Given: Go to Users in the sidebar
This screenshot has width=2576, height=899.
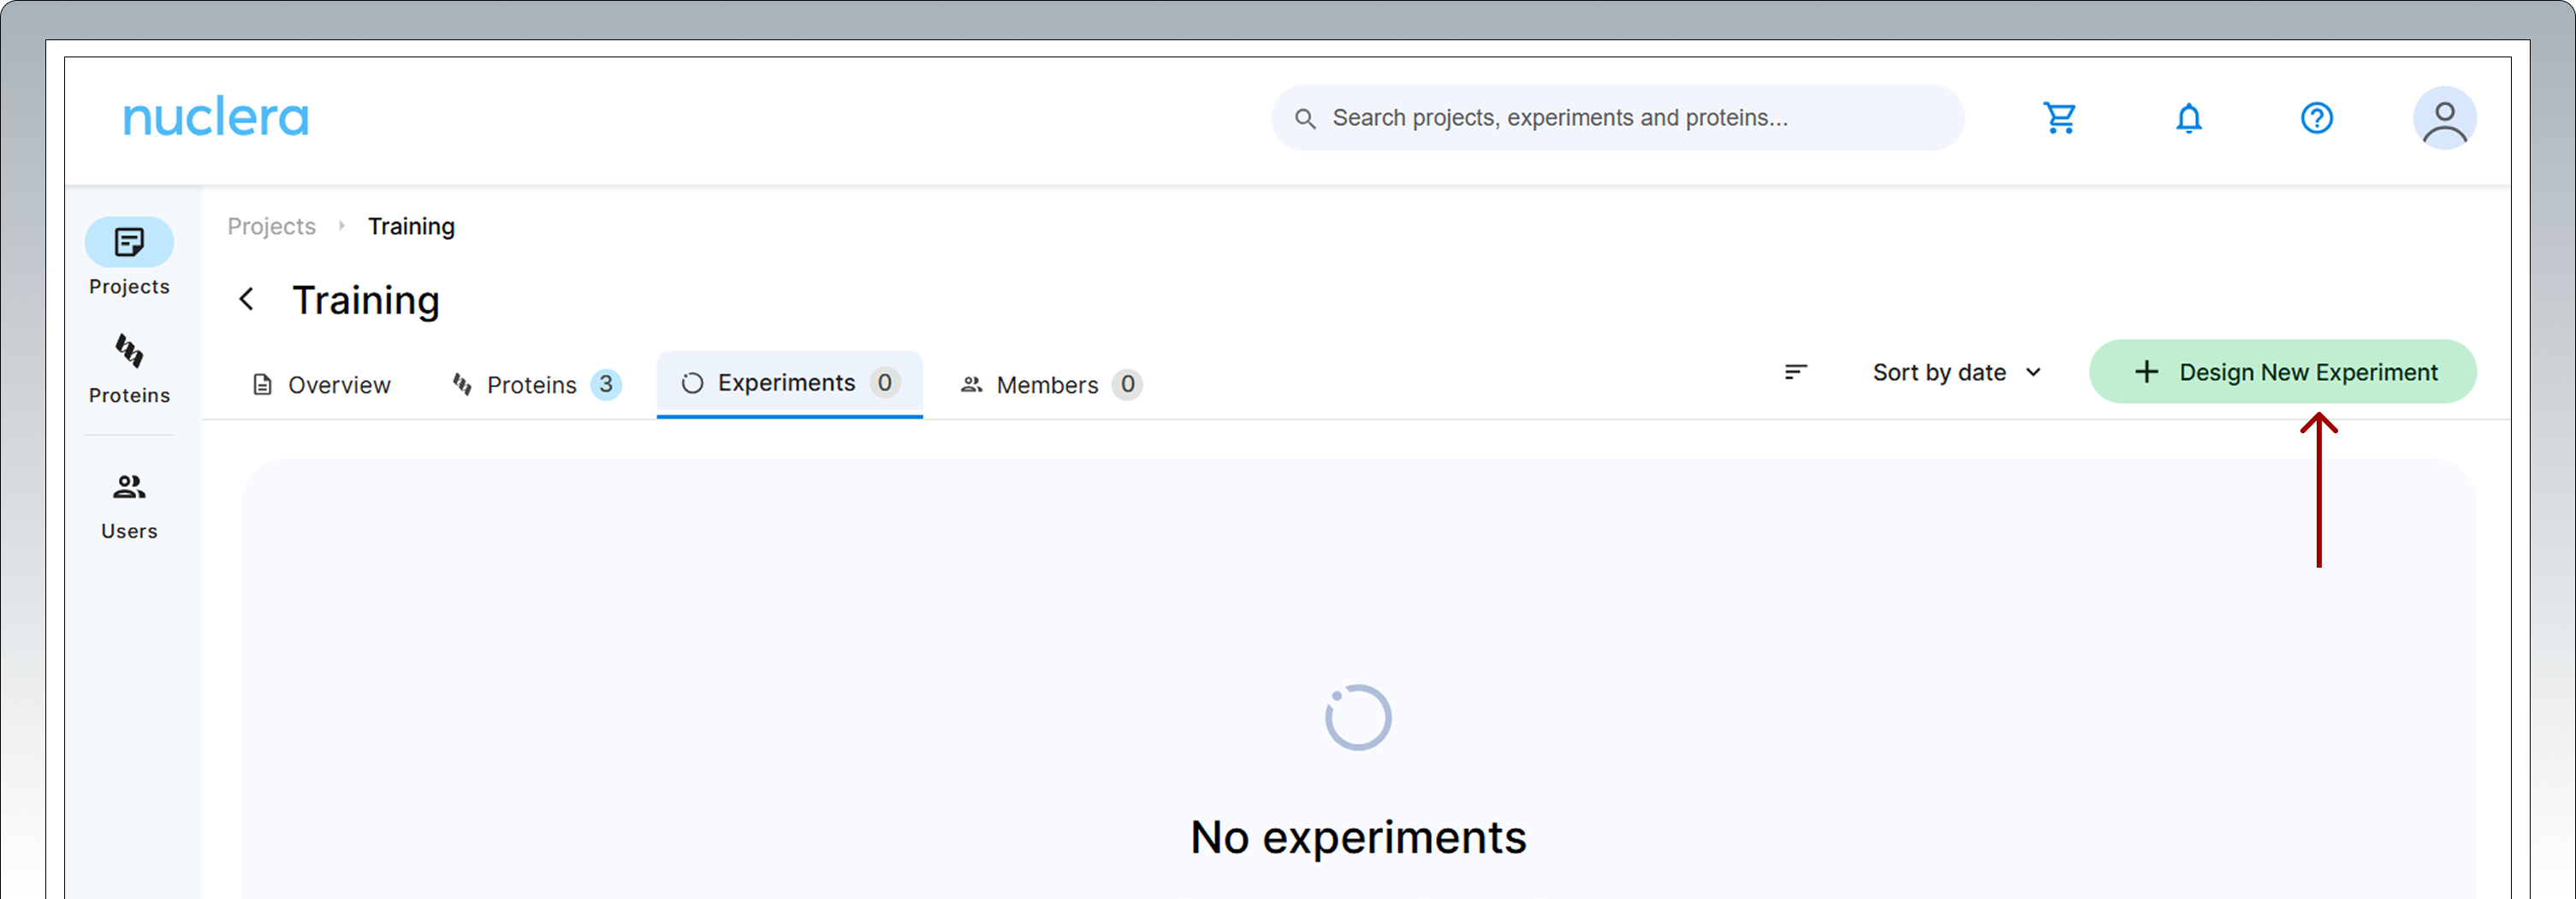Looking at the screenshot, I should 129,506.
